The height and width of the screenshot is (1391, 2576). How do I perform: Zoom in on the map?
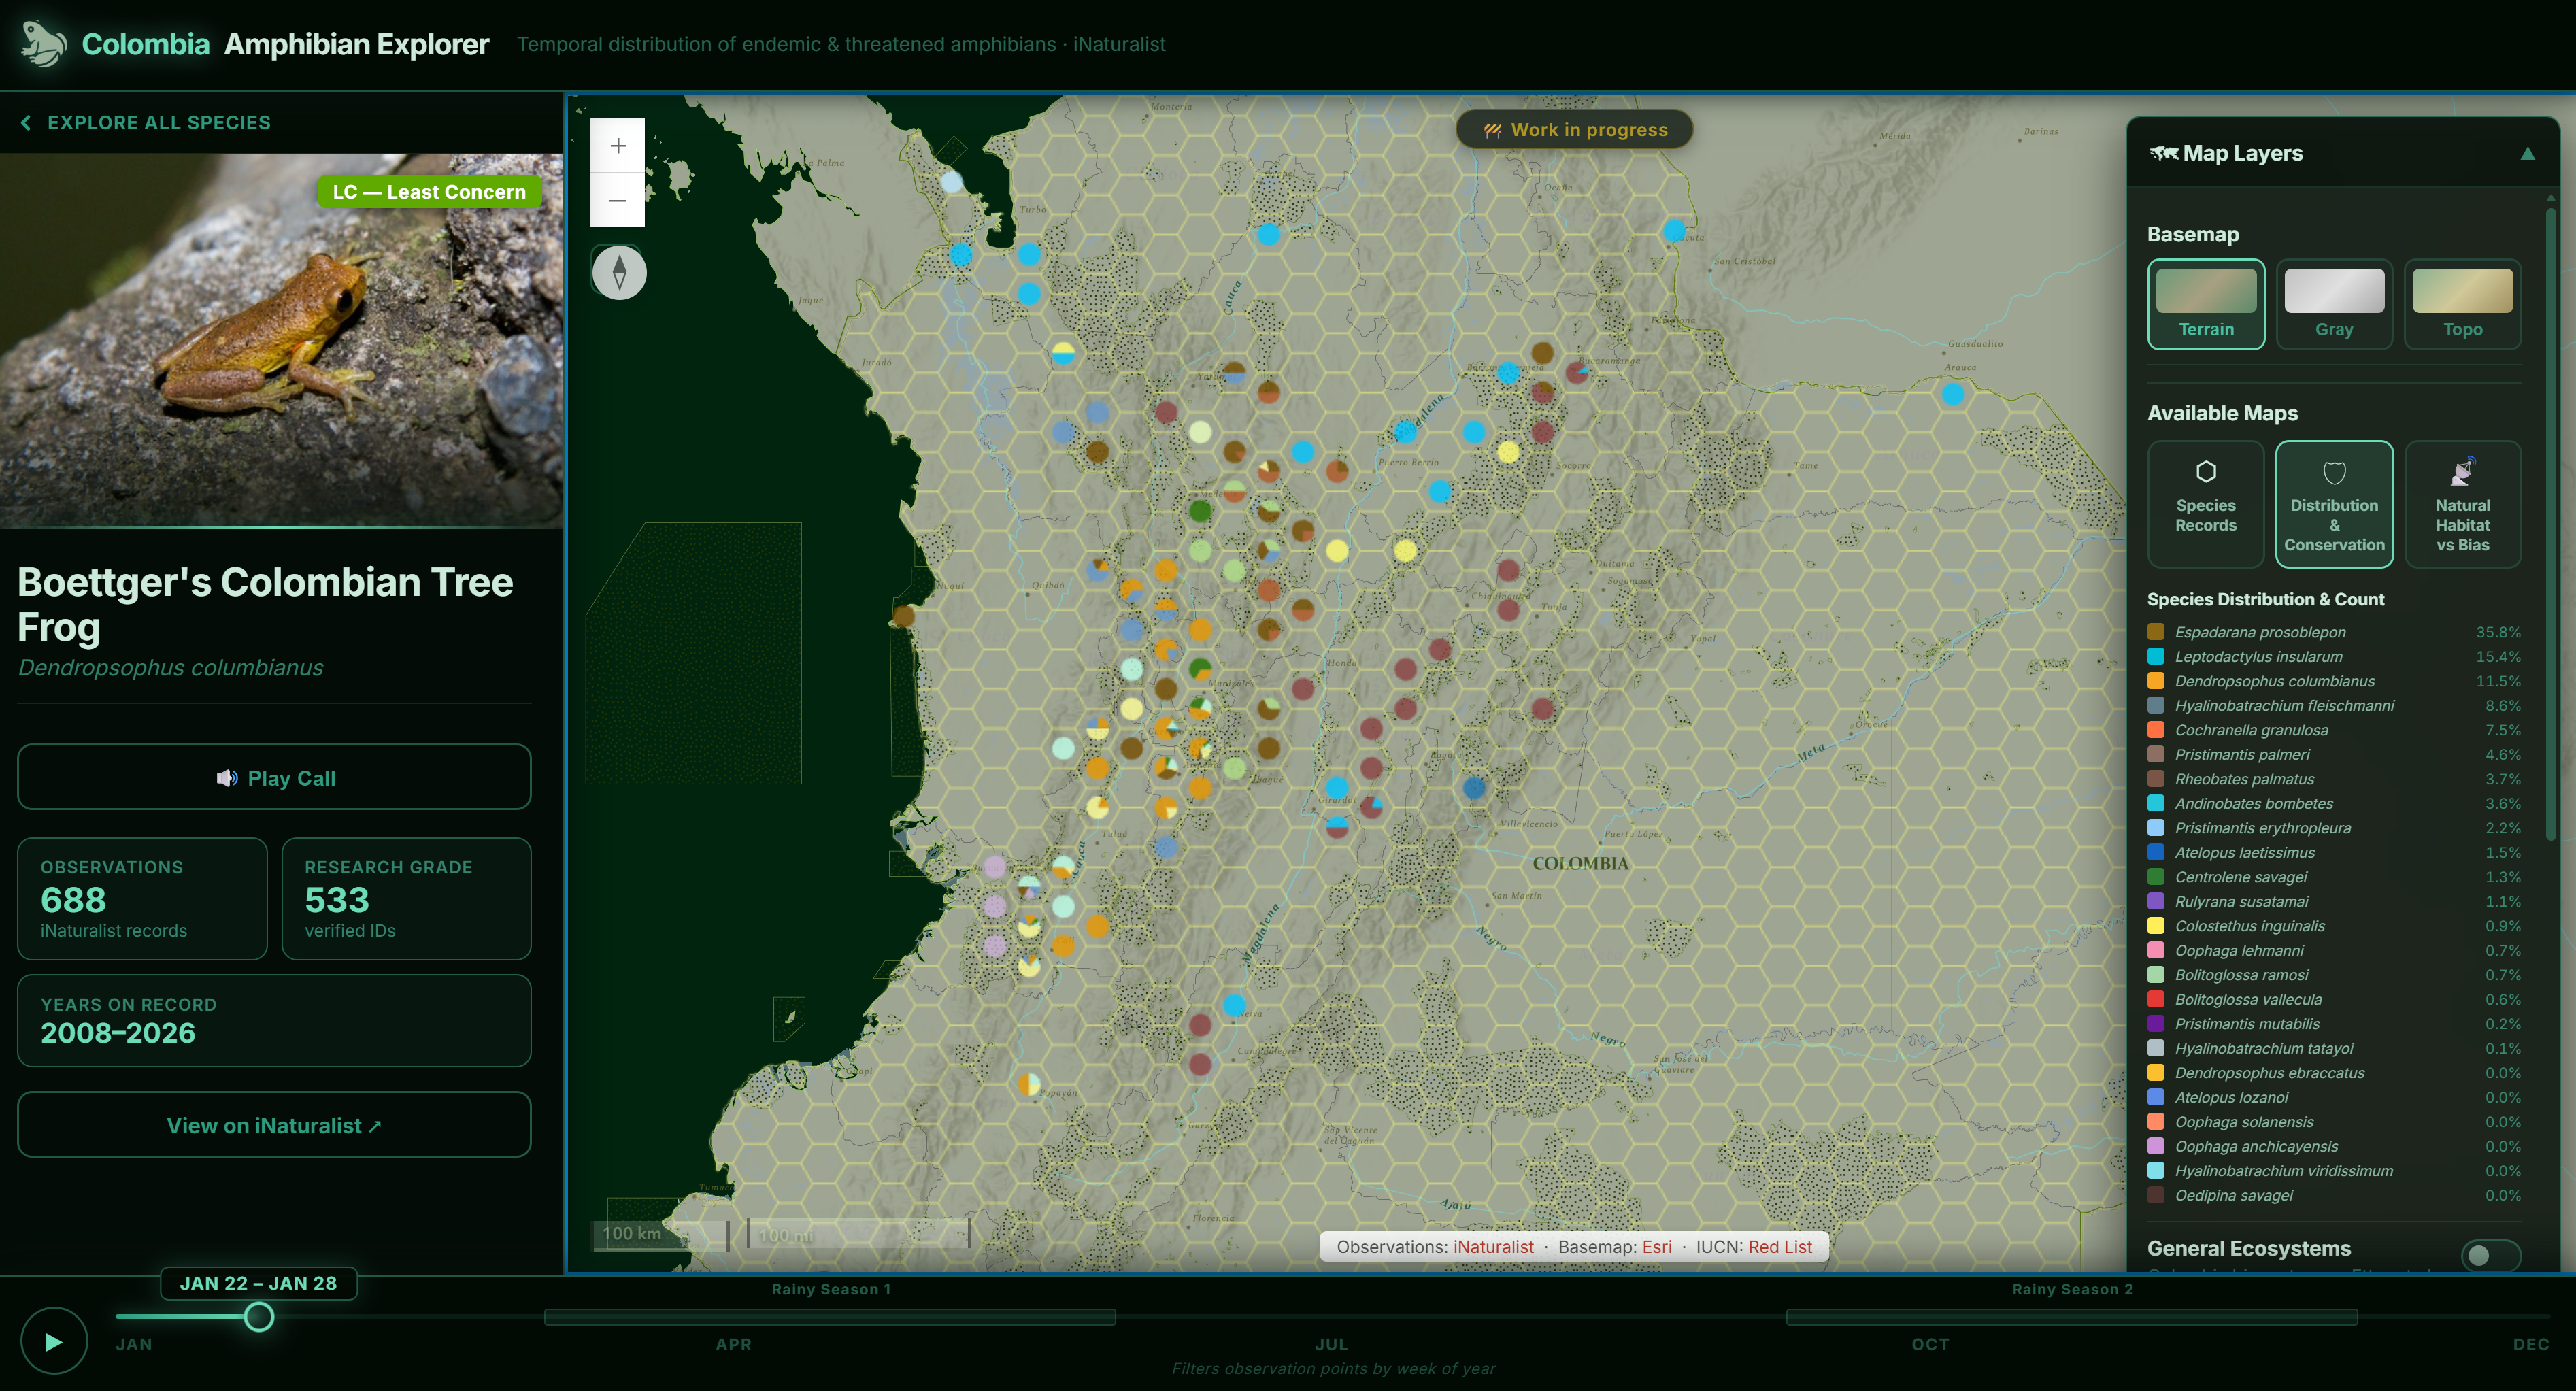pos(618,146)
